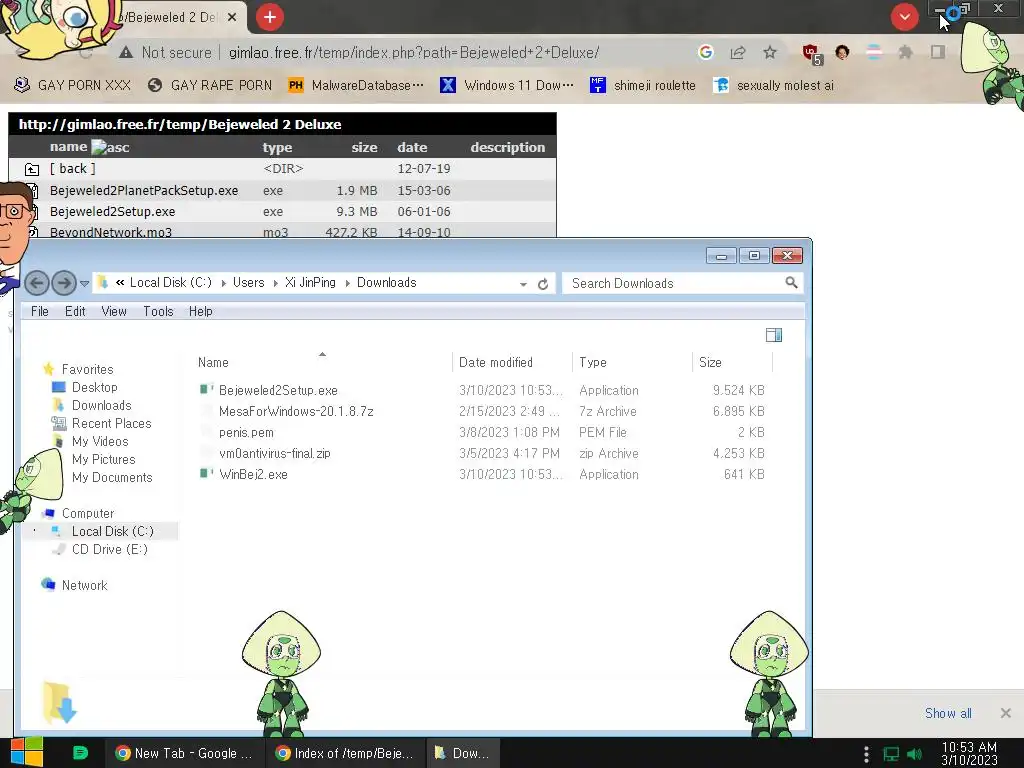Open the Edit menu

click(75, 312)
